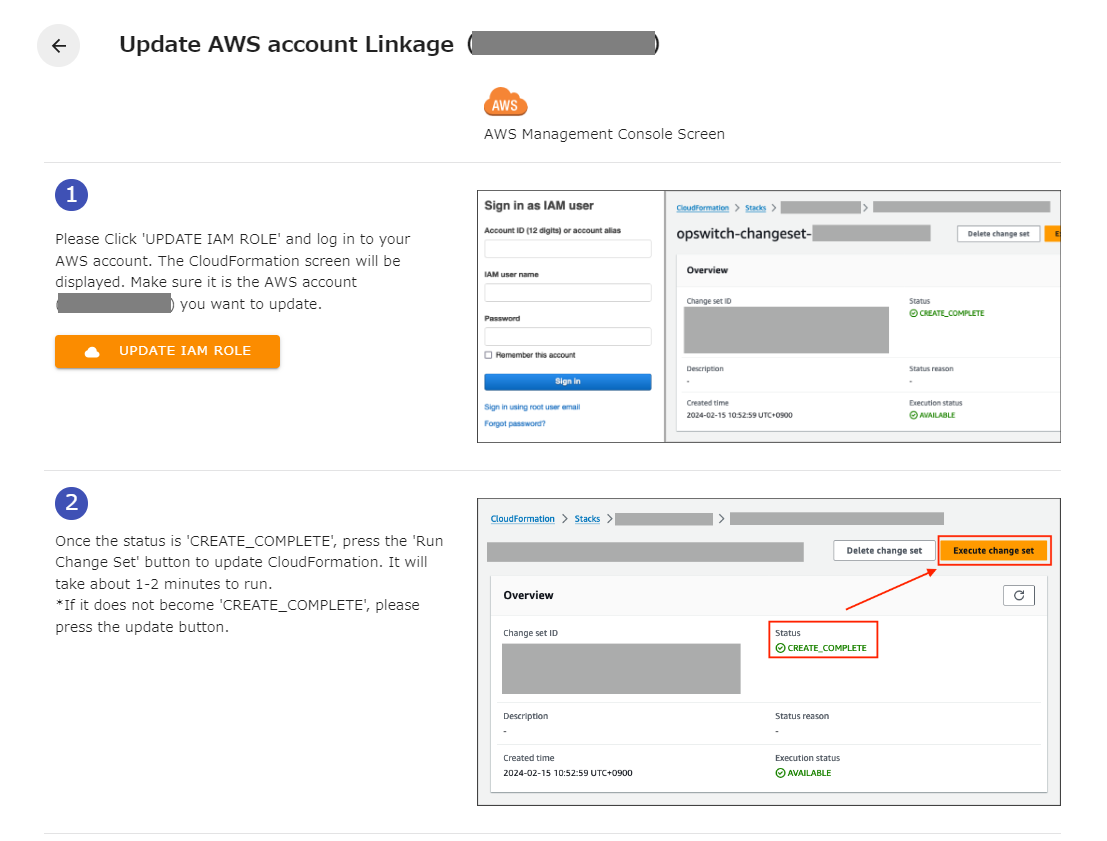This screenshot has width=1107, height=841.
Task: Click 'Delete change set' in step 2 screenshot
Action: [884, 551]
